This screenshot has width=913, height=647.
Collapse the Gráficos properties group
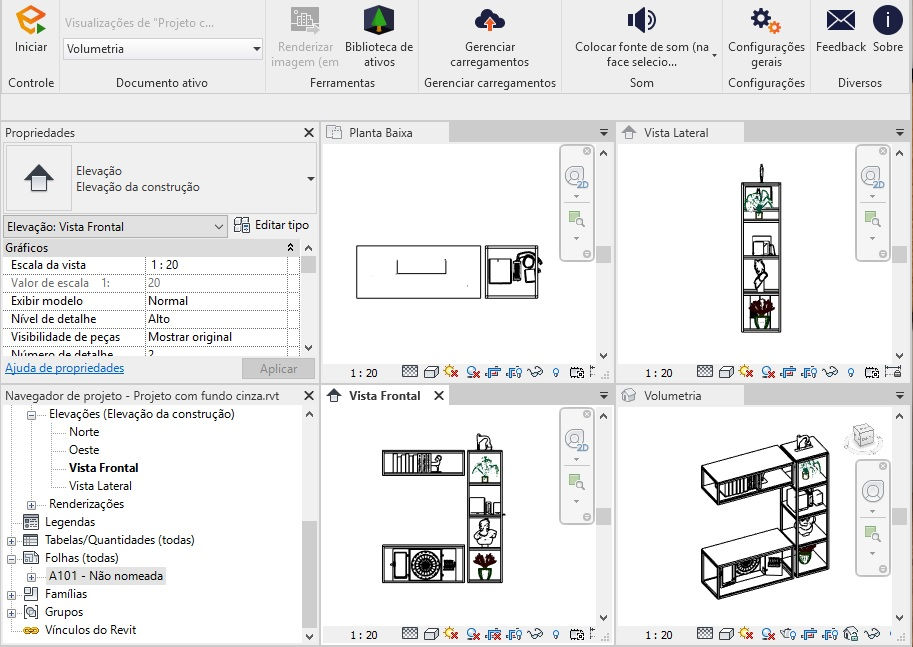pos(290,248)
